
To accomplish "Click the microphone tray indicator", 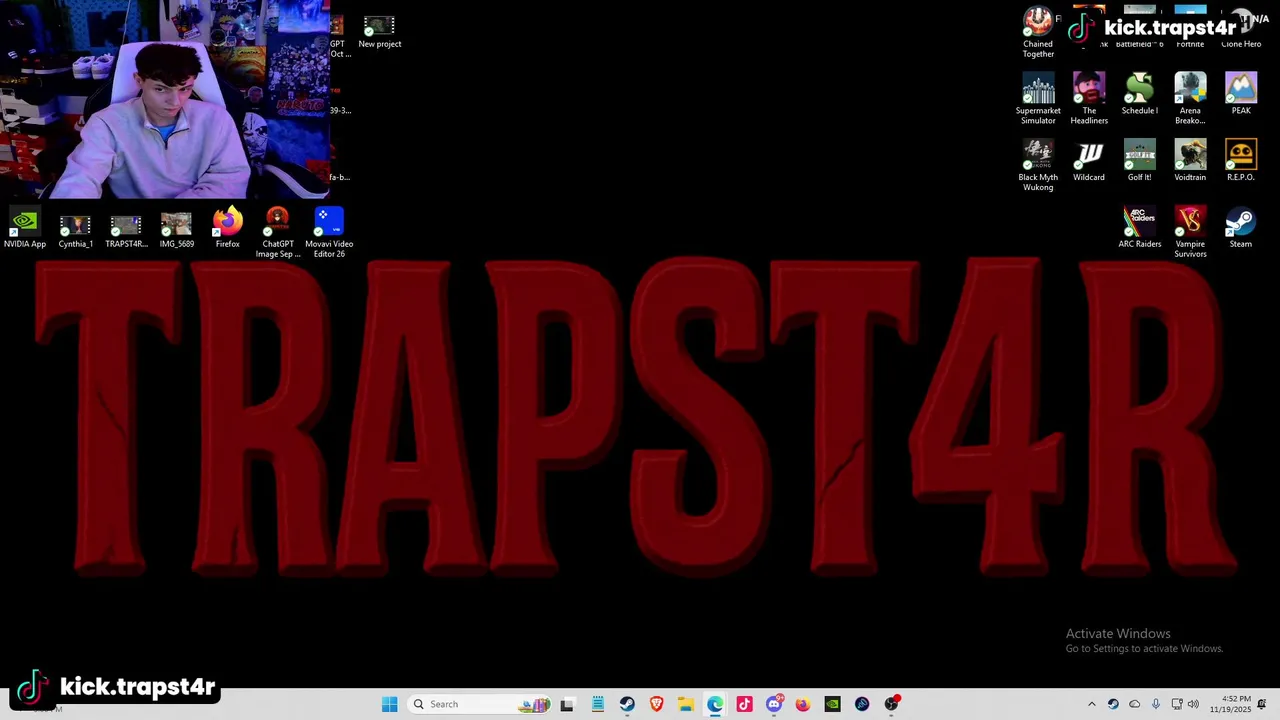I will click(1156, 704).
